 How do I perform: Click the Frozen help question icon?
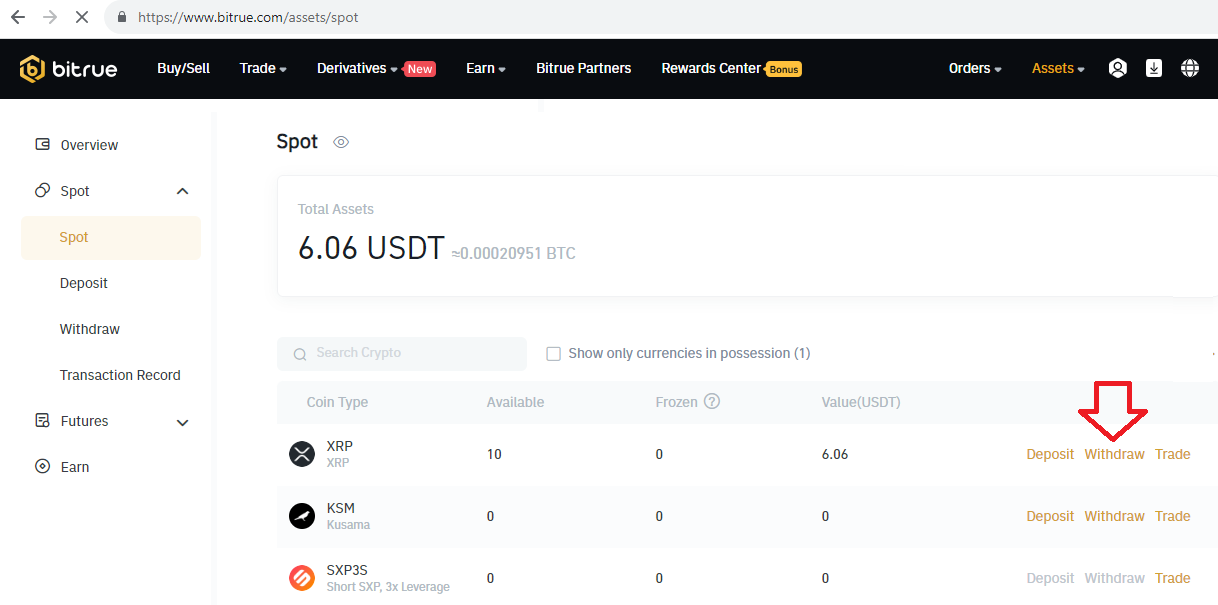pyautogui.click(x=712, y=402)
